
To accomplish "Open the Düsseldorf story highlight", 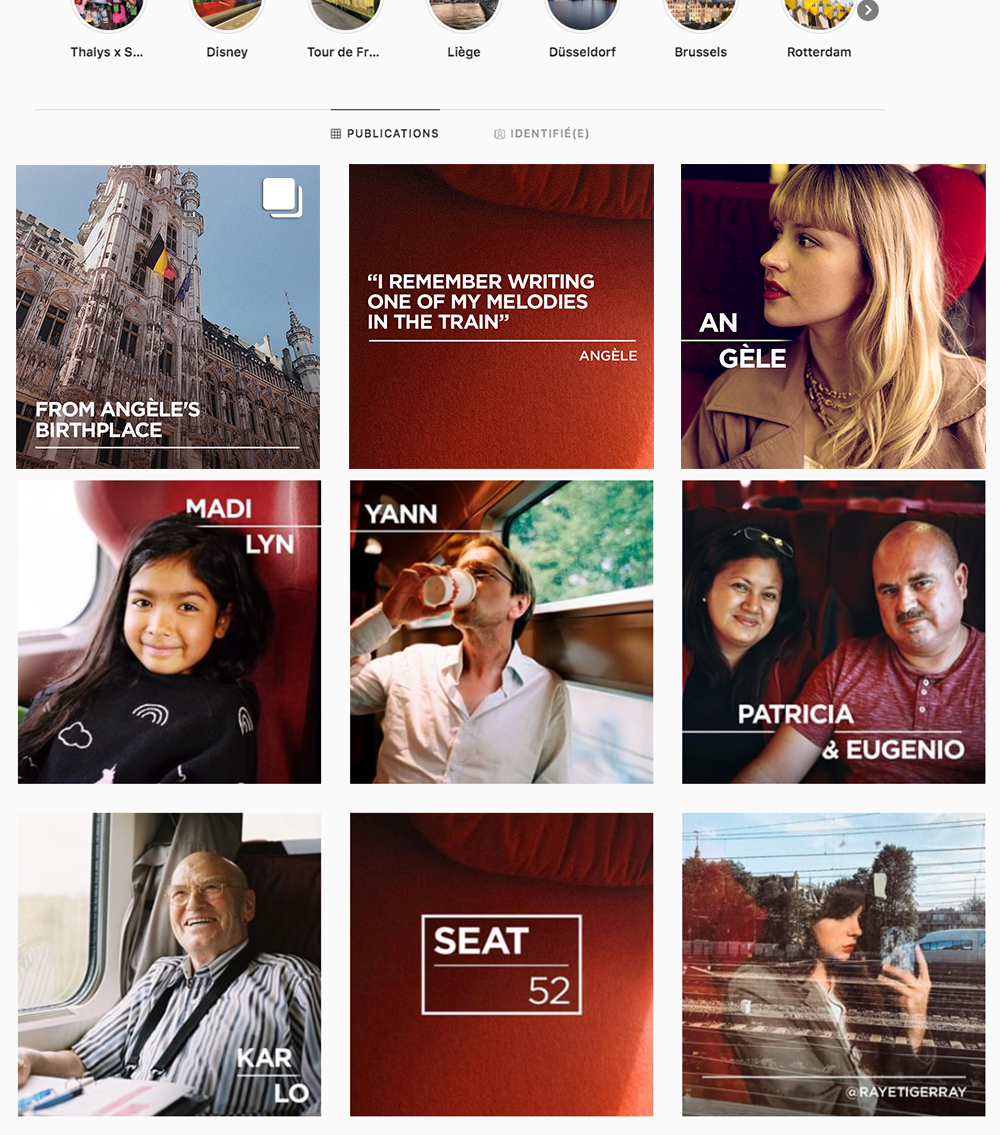I will (x=582, y=14).
